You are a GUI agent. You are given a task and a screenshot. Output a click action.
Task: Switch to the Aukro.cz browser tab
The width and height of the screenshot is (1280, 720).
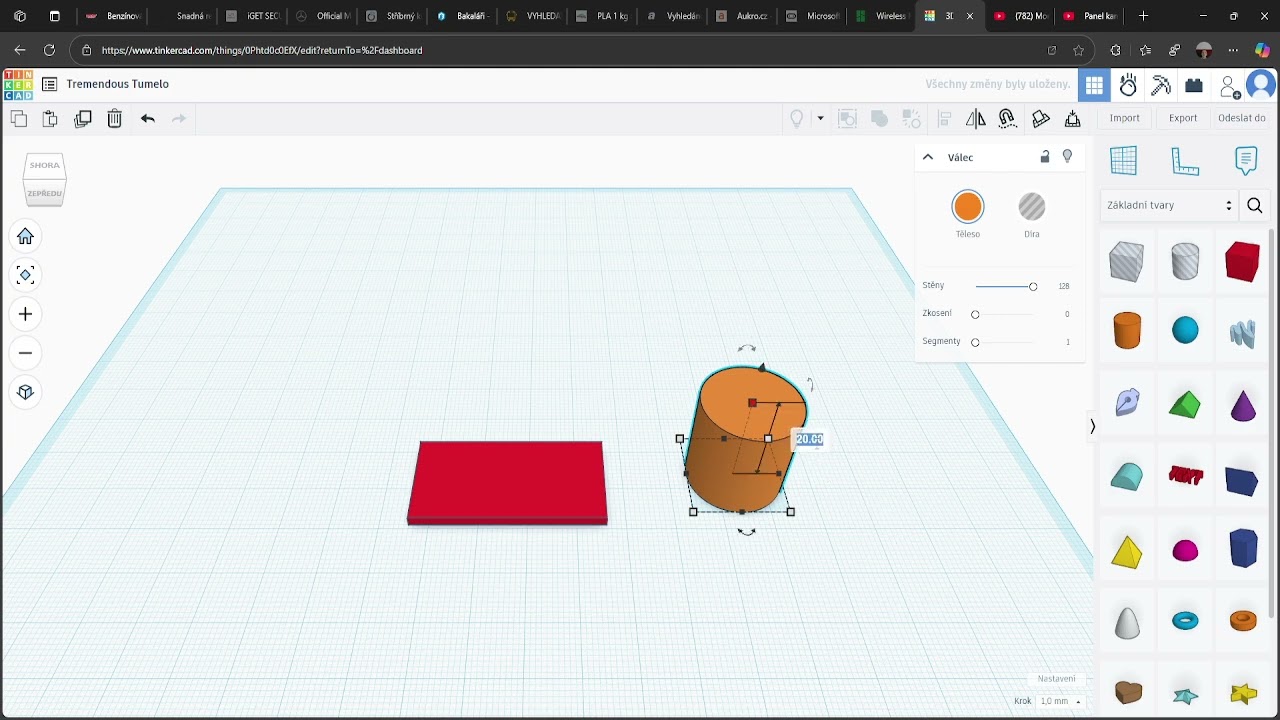[743, 16]
